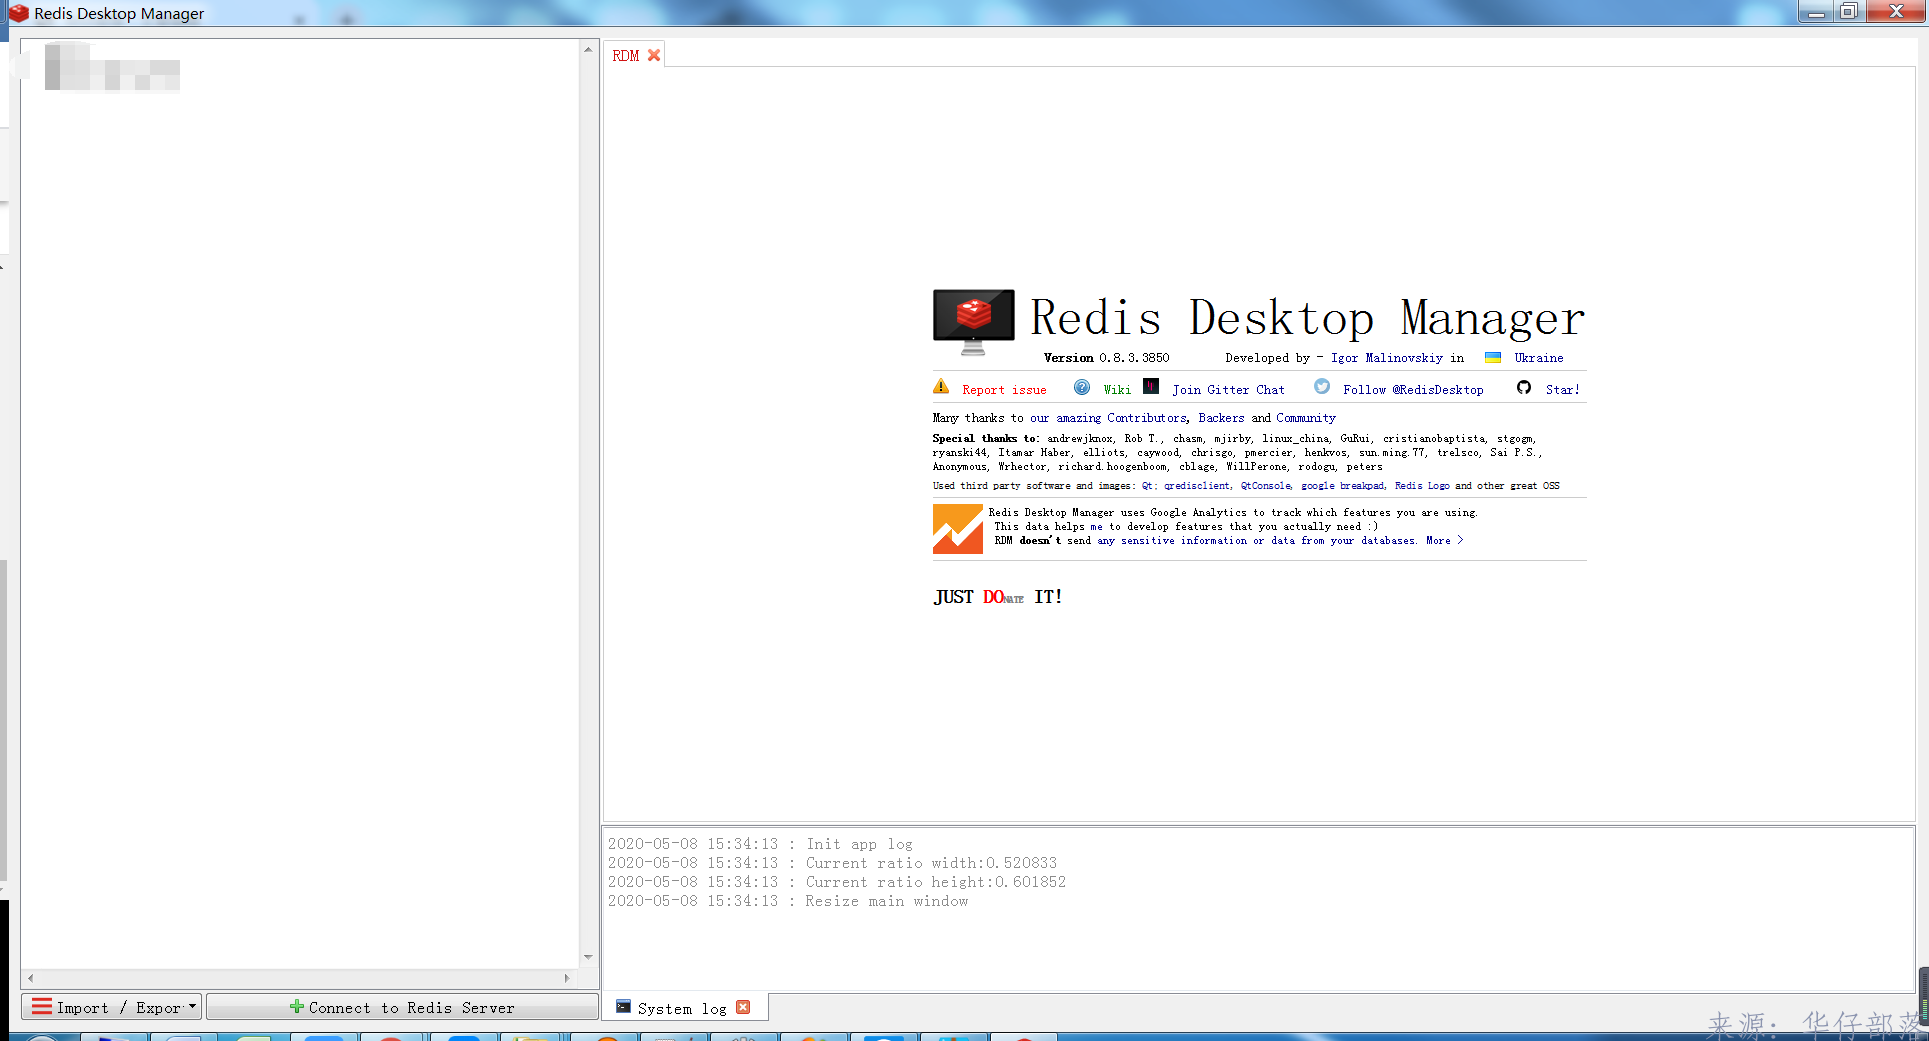Image resolution: width=1929 pixels, height=1041 pixels.
Task: Open the QtConsole link
Action: (x=1265, y=486)
